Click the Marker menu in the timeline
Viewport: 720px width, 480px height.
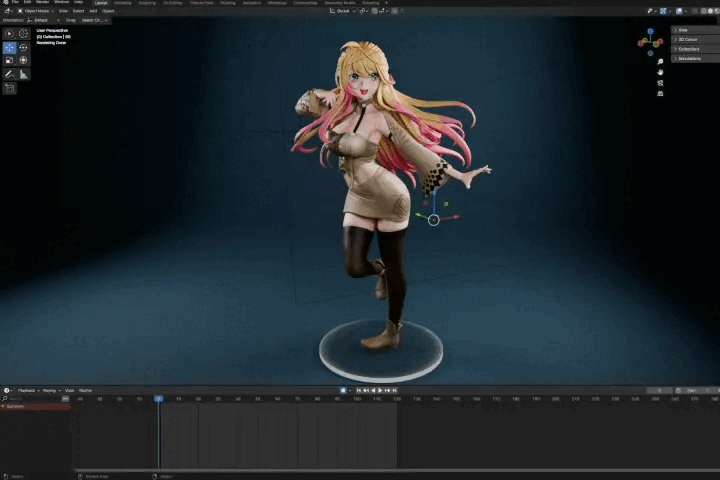(x=86, y=390)
